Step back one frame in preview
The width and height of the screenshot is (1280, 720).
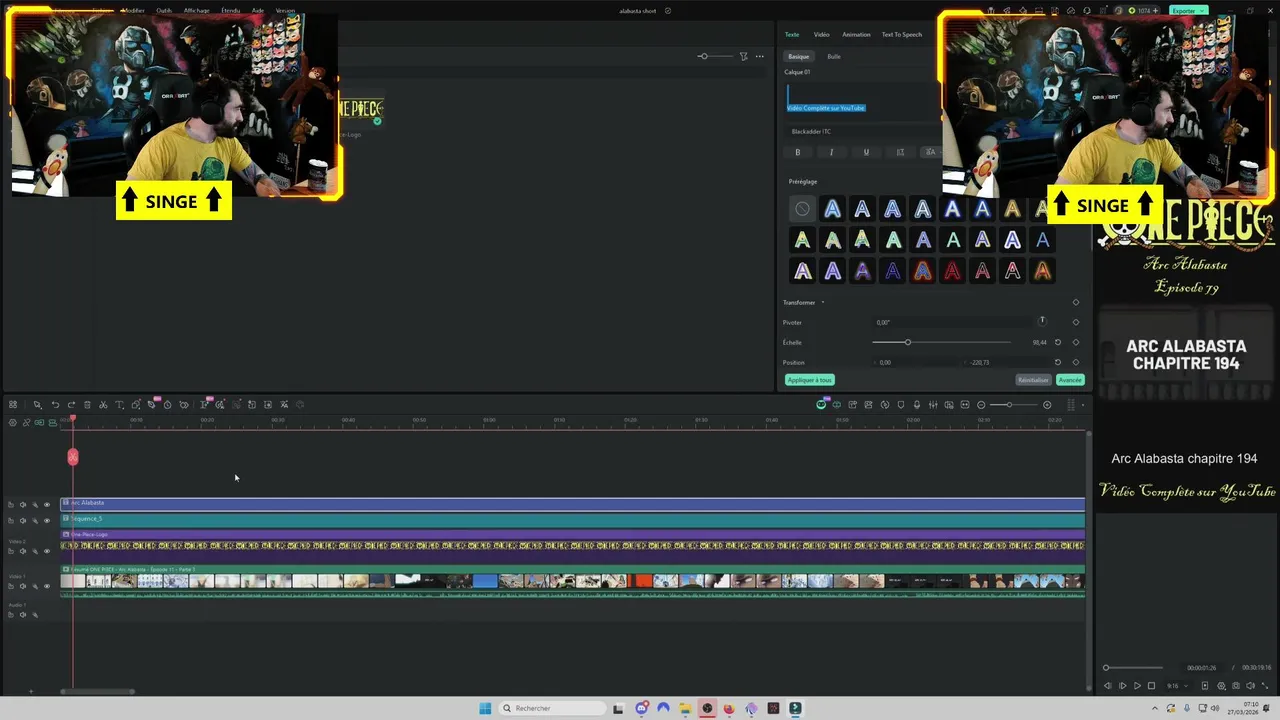click(x=1107, y=686)
